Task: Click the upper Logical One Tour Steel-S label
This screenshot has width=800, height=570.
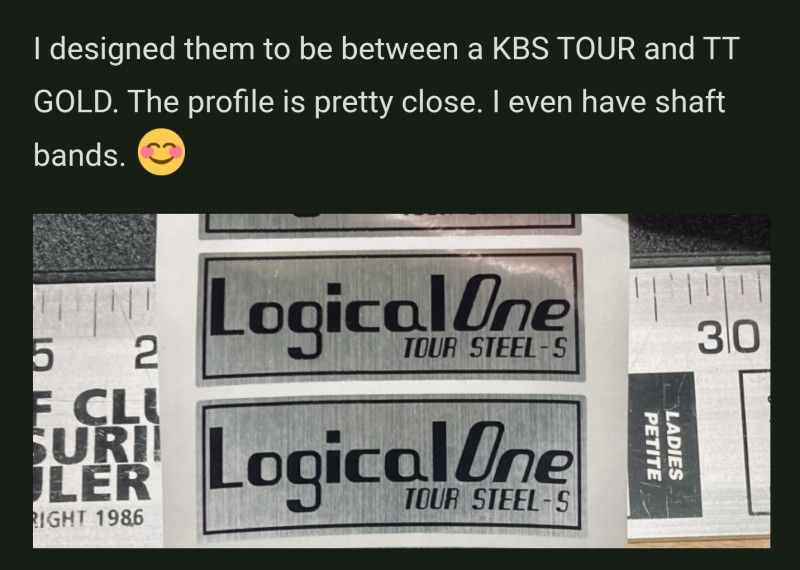Action: tap(390, 316)
